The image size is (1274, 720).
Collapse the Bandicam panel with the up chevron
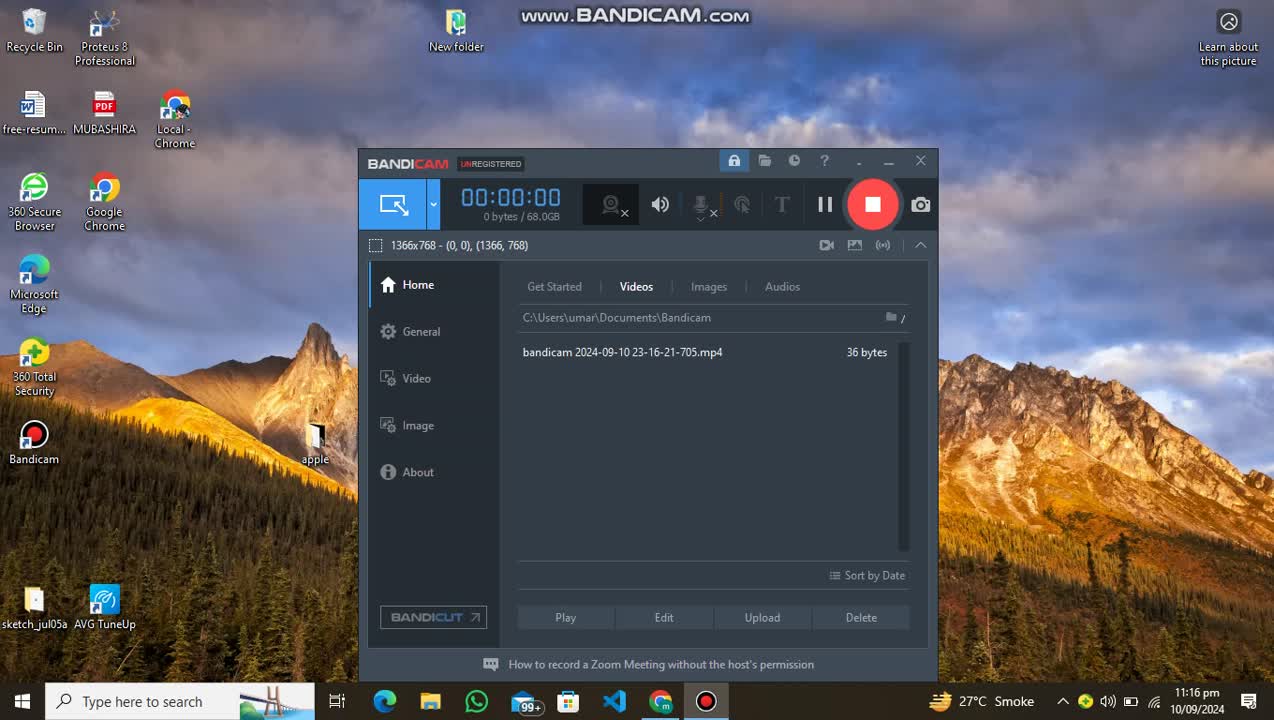click(921, 245)
